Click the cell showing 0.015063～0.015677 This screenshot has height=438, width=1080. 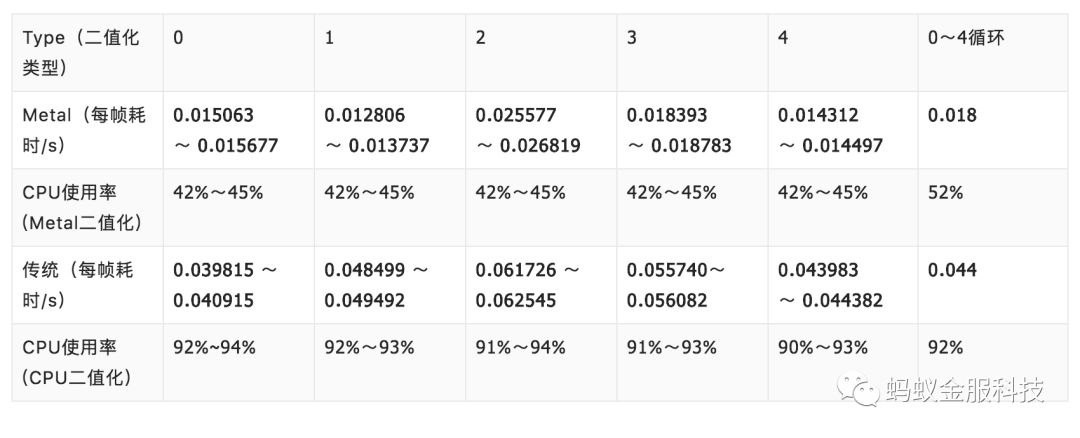click(226, 130)
